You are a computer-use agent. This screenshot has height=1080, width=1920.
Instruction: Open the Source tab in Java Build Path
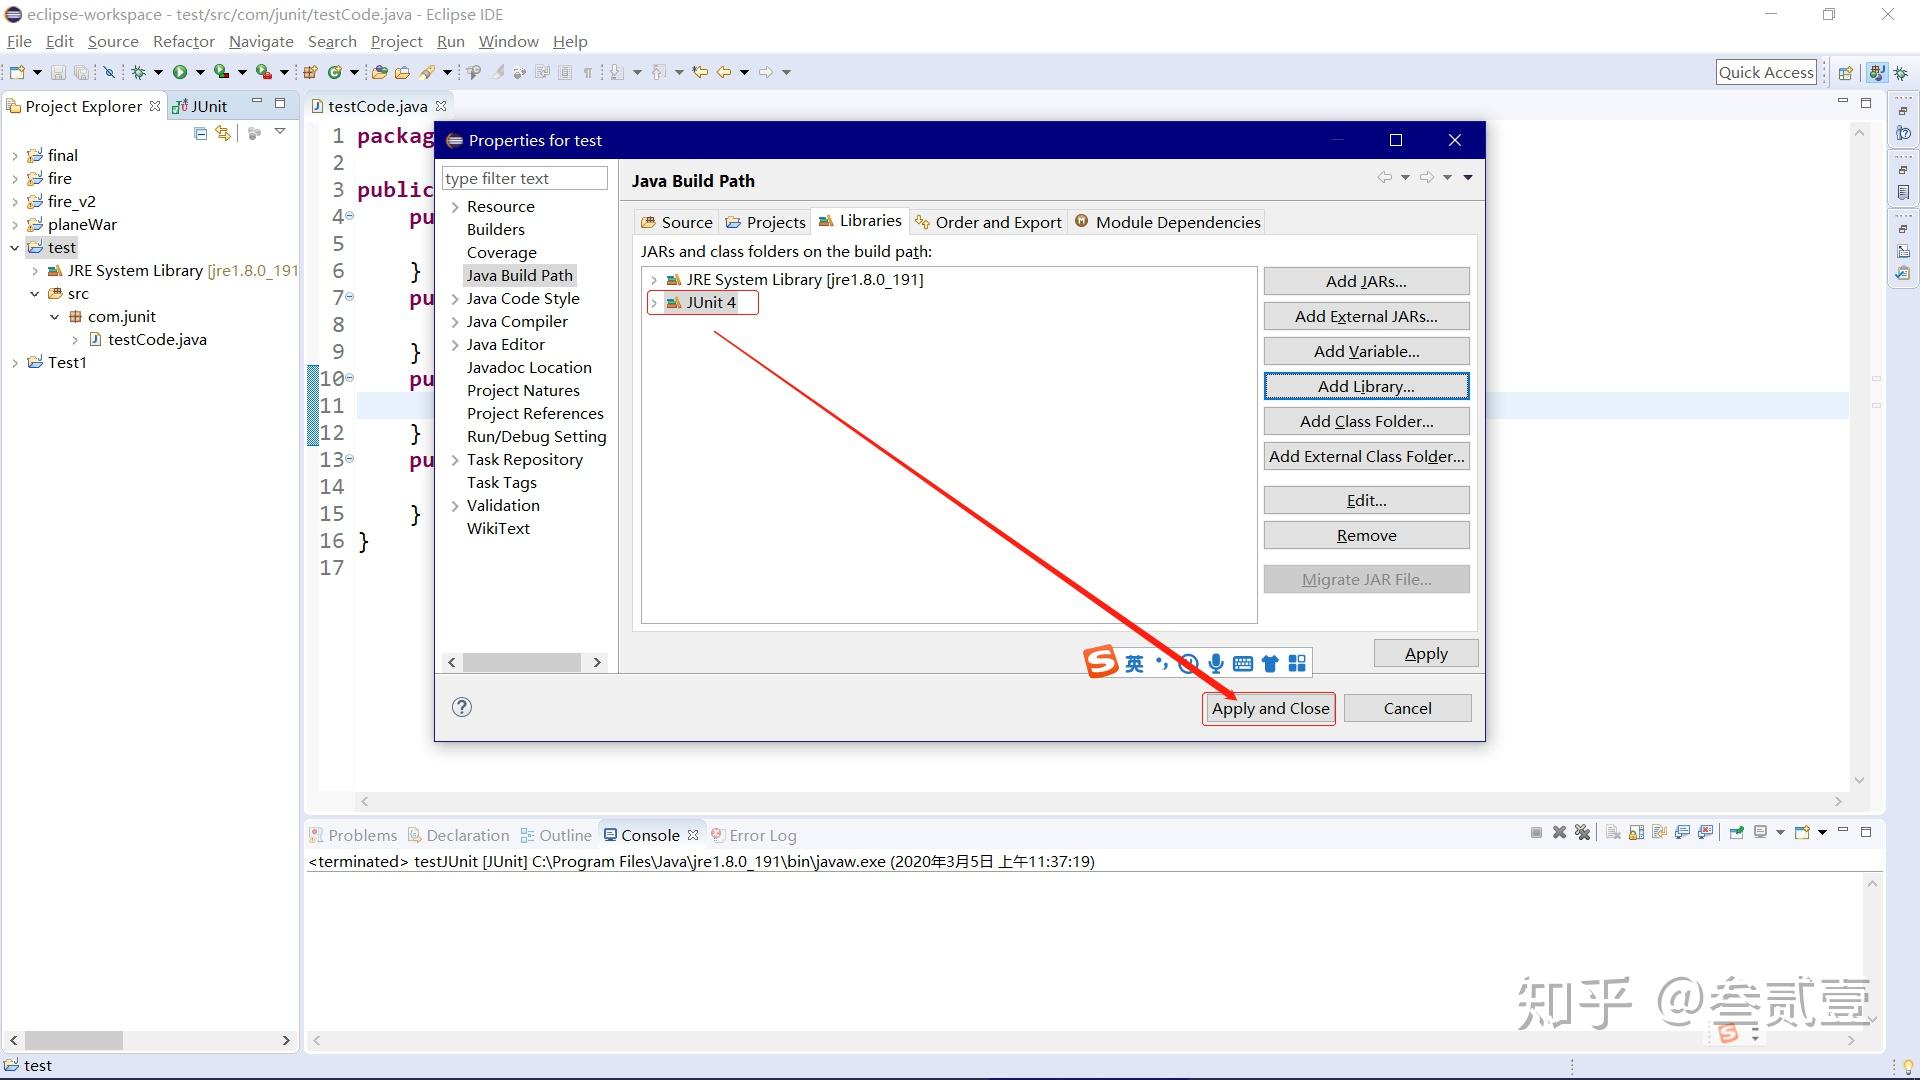pyautogui.click(x=677, y=222)
